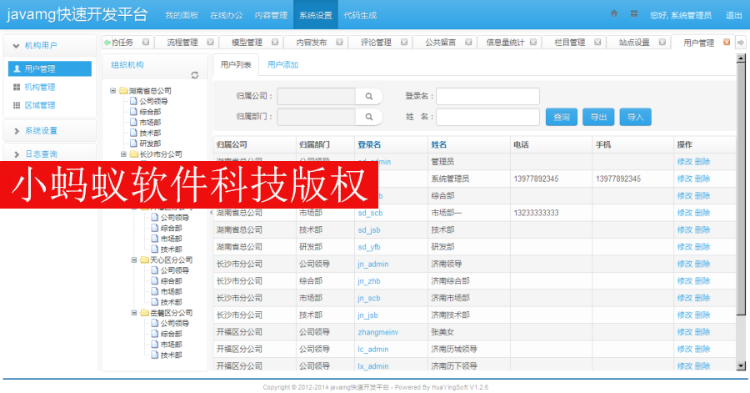Switch to 流程管理 tab
The image size is (750, 393).
182,42
